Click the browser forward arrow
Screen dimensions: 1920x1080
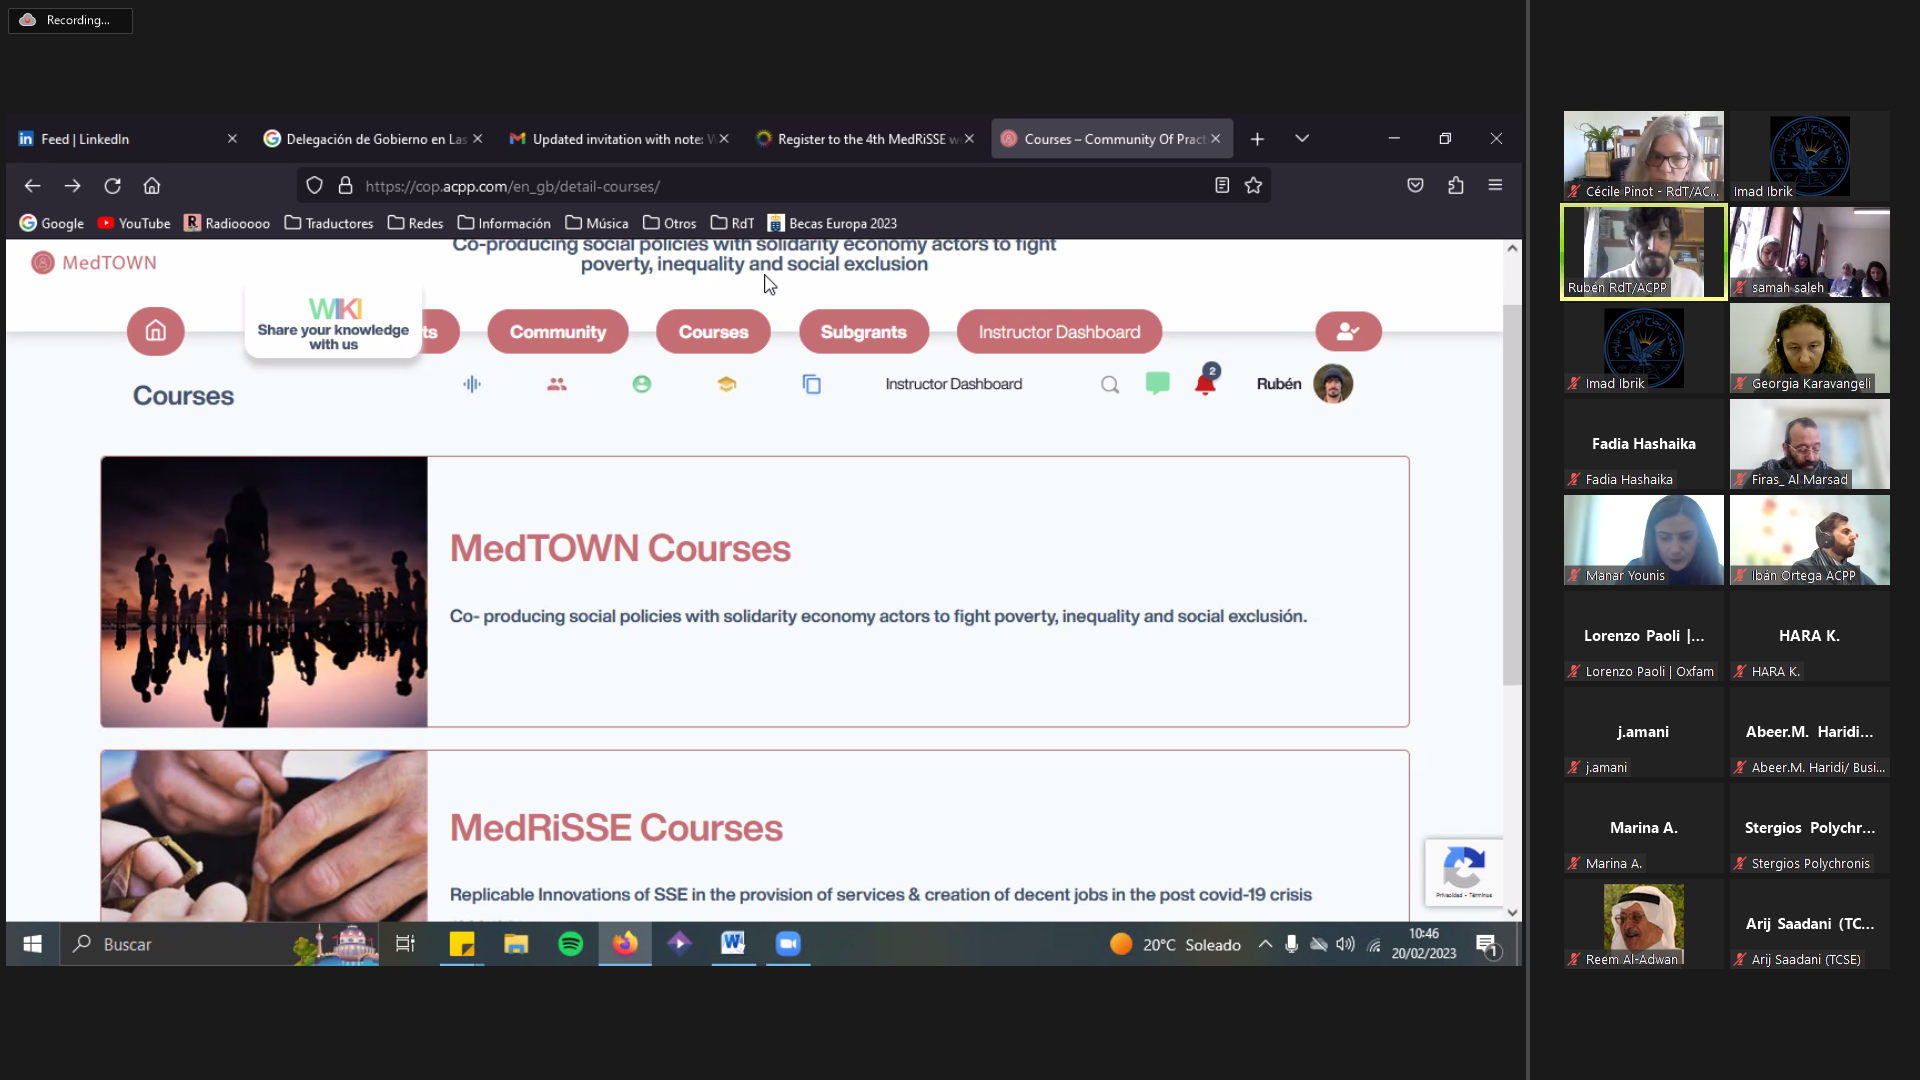coord(72,186)
